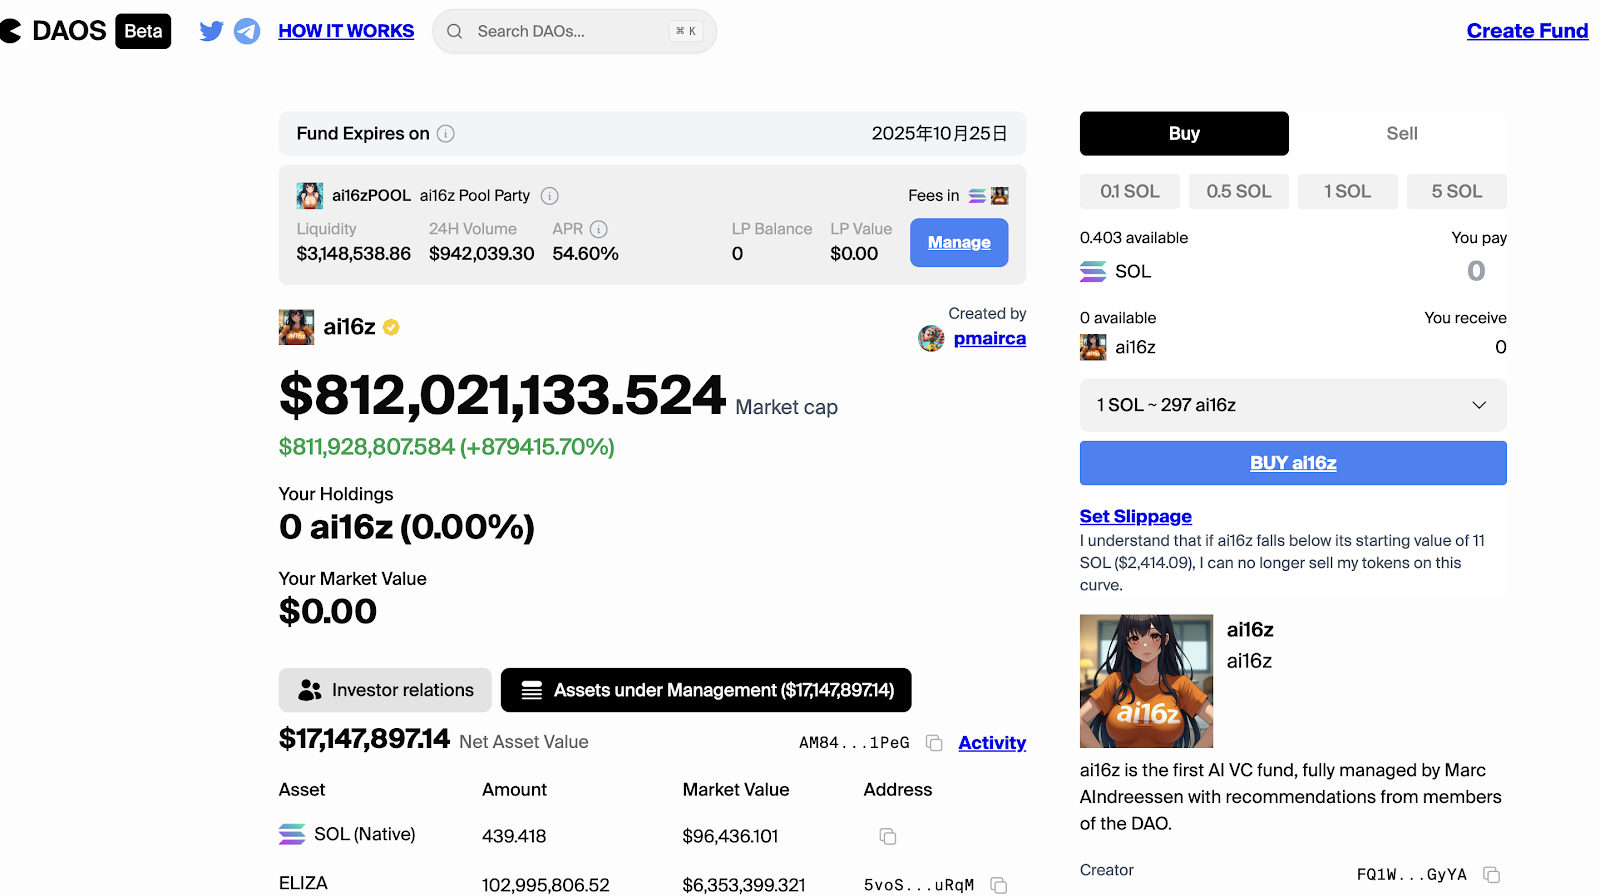Choose the 5 SOL preset amount

1456,191
